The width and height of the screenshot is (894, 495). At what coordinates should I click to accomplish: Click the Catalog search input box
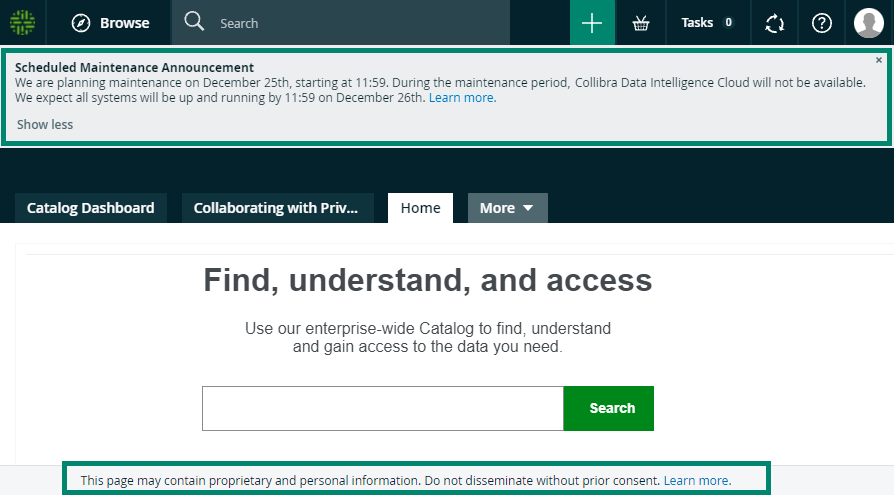(x=382, y=408)
